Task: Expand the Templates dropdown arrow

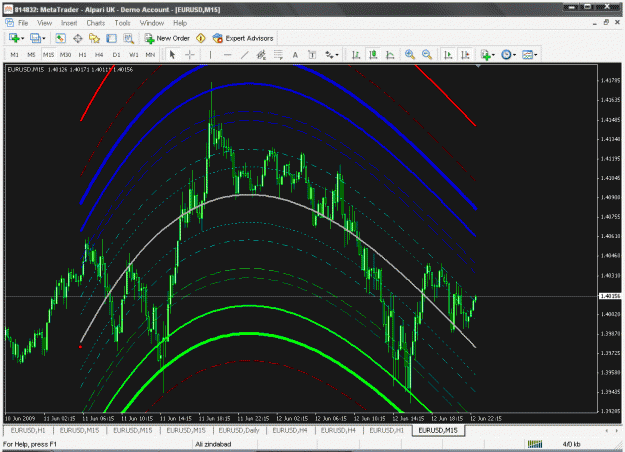Action: (536, 55)
